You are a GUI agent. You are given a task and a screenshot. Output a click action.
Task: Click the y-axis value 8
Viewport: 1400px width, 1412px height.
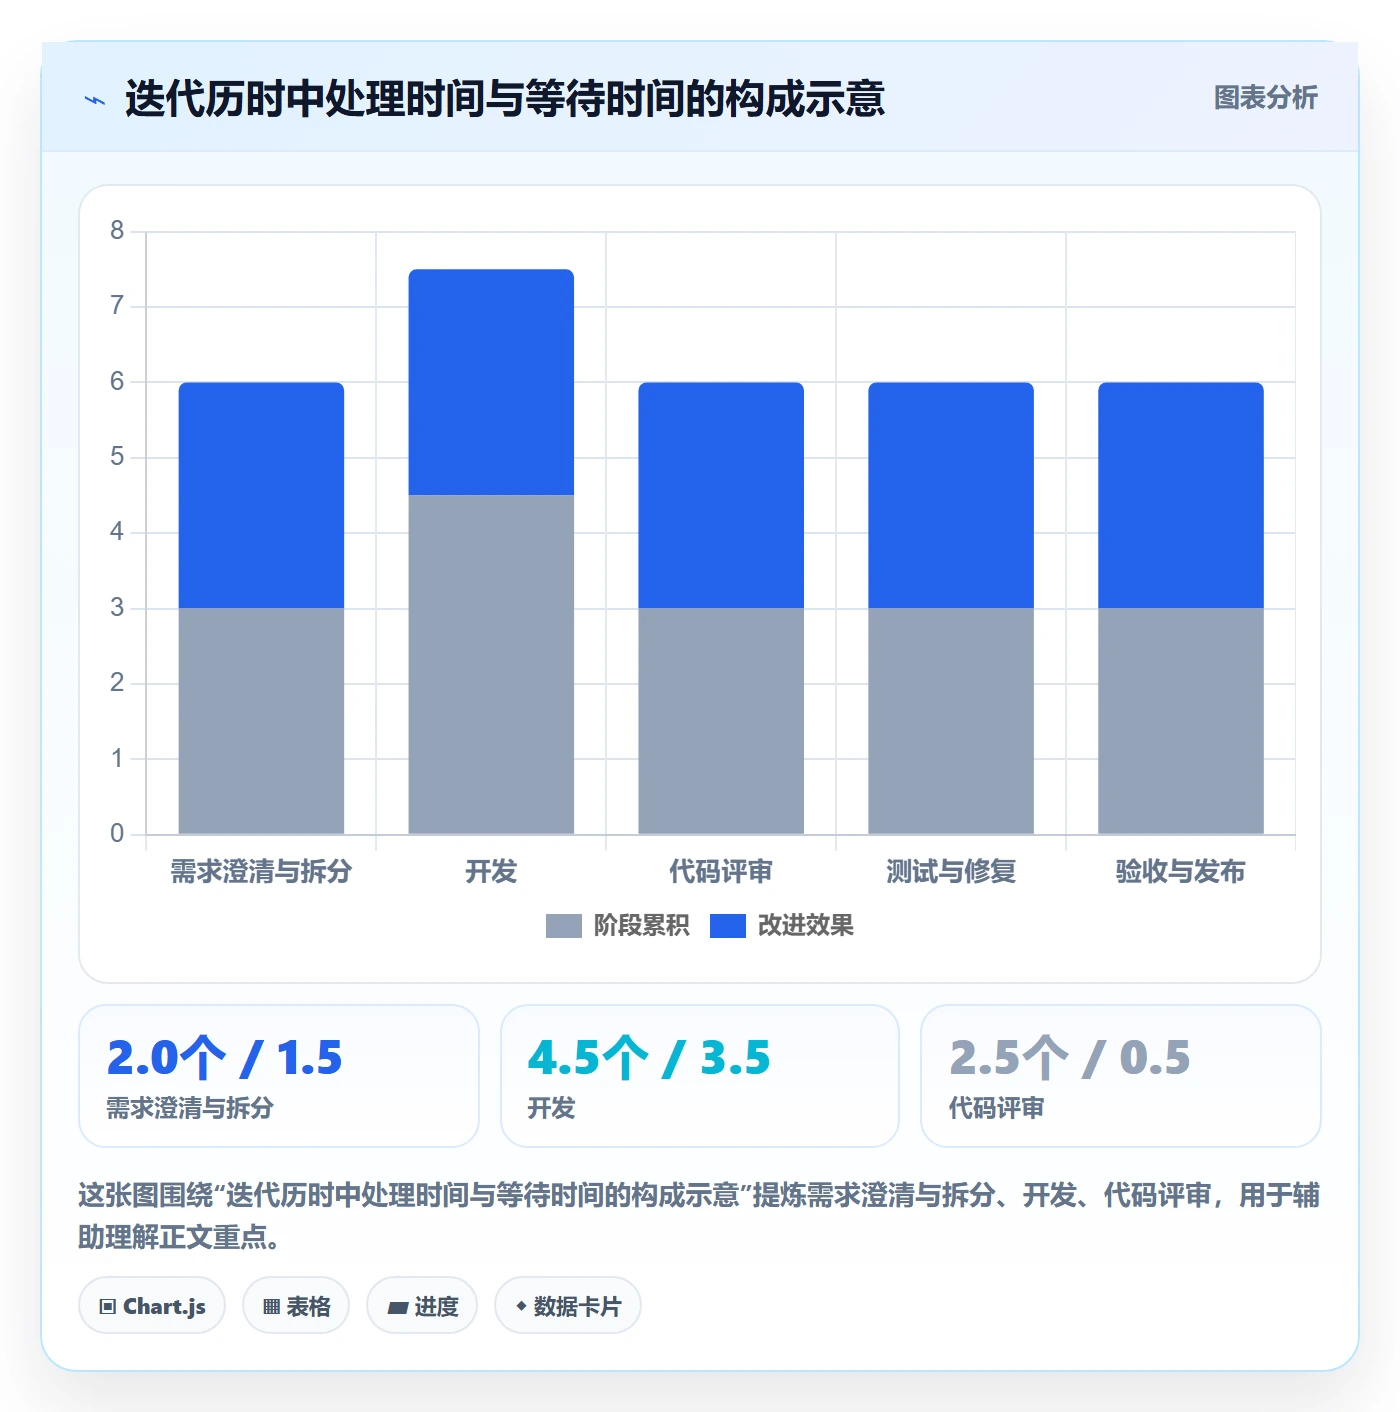pos(117,231)
